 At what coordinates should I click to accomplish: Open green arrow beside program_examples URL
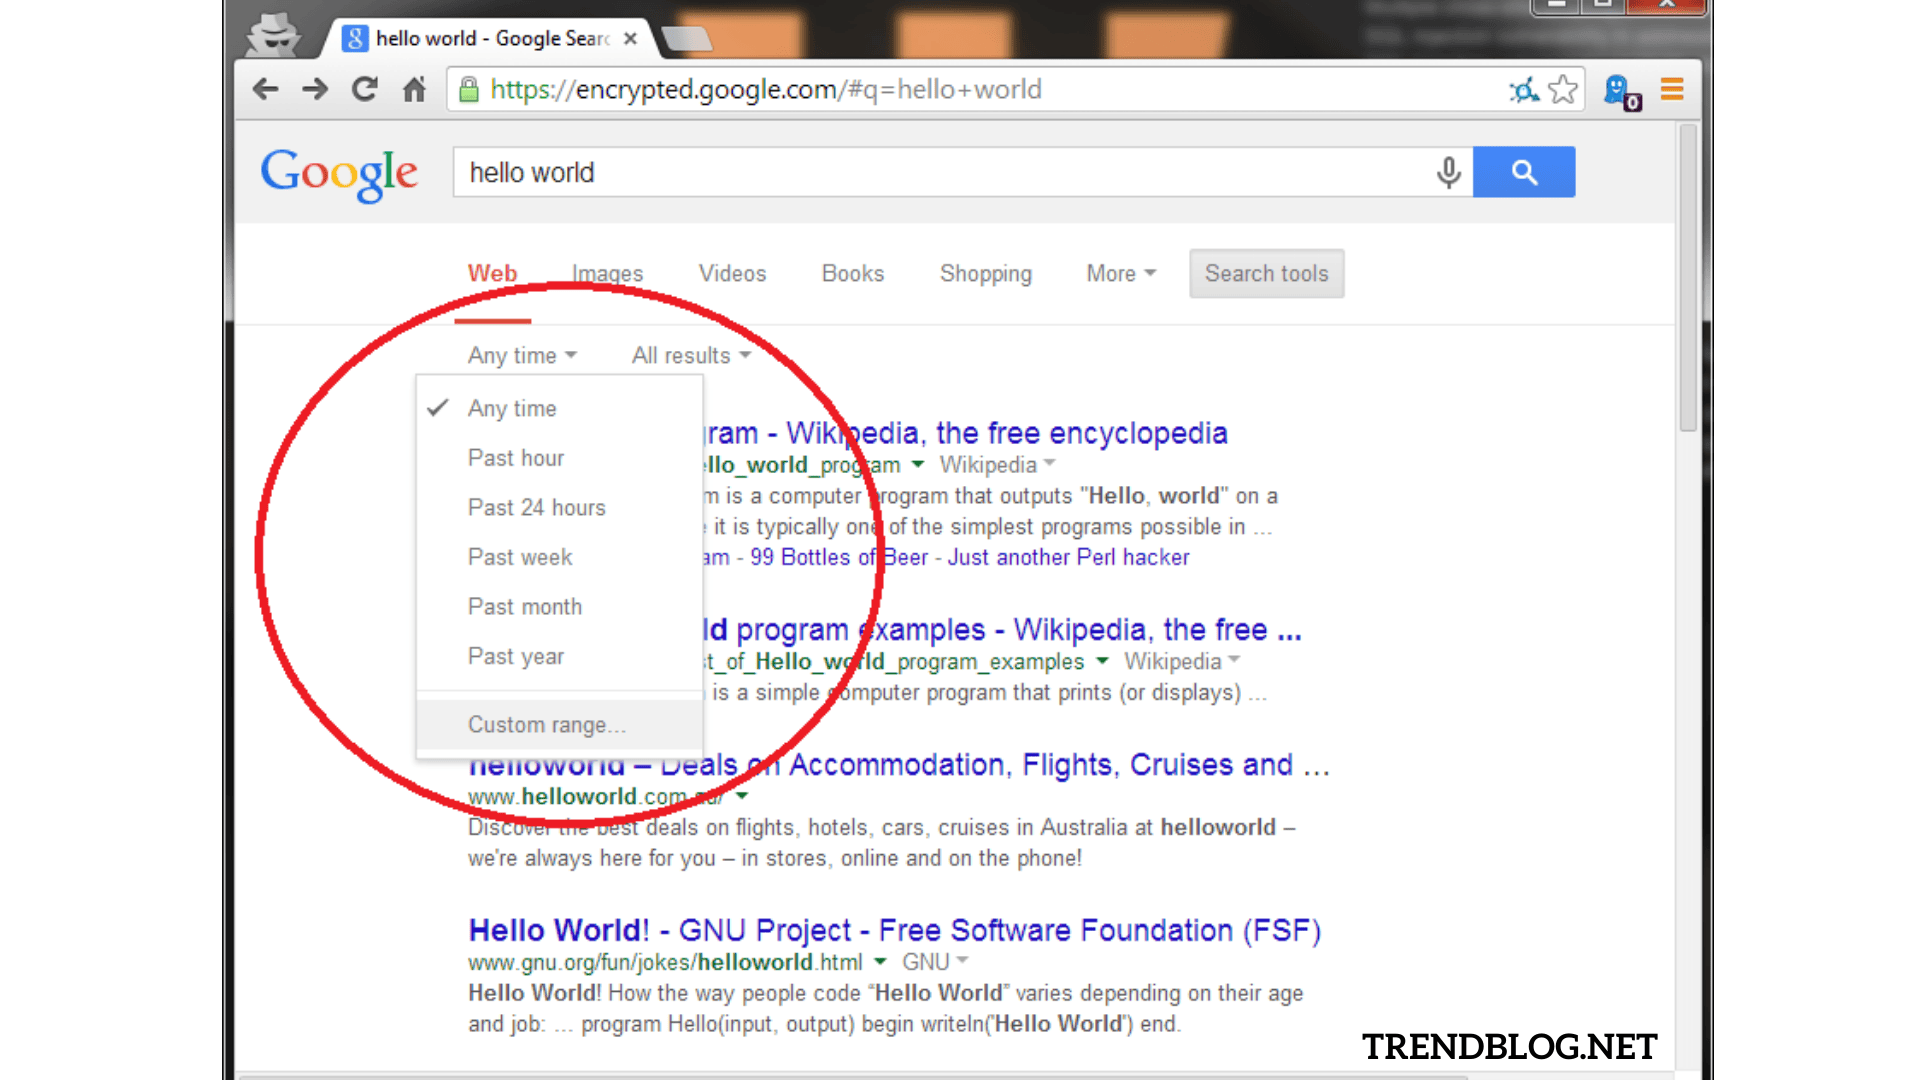(x=1102, y=662)
